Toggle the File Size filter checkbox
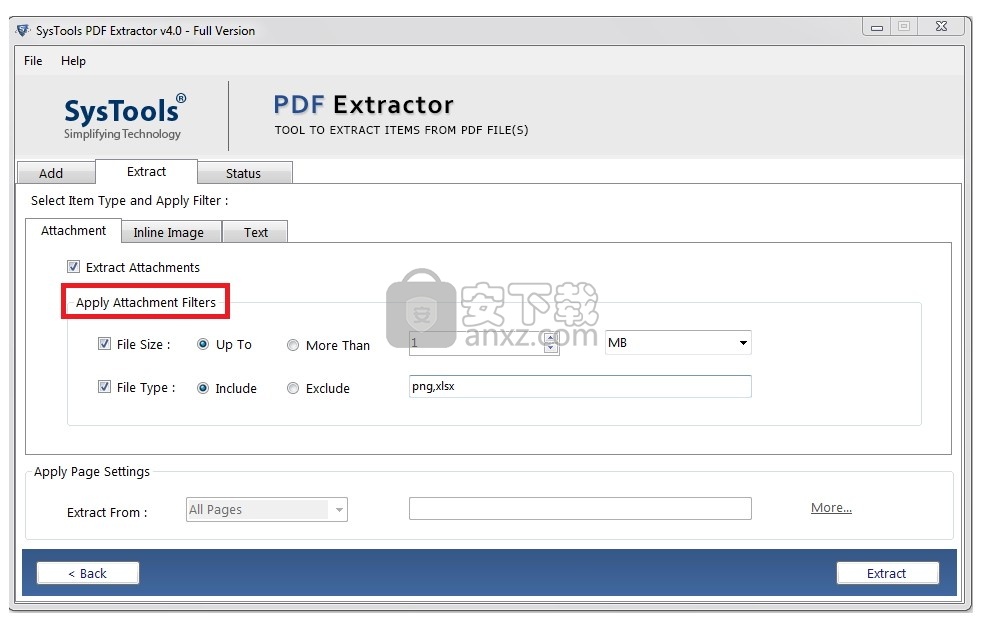This screenshot has width=989, height=620. [105, 344]
